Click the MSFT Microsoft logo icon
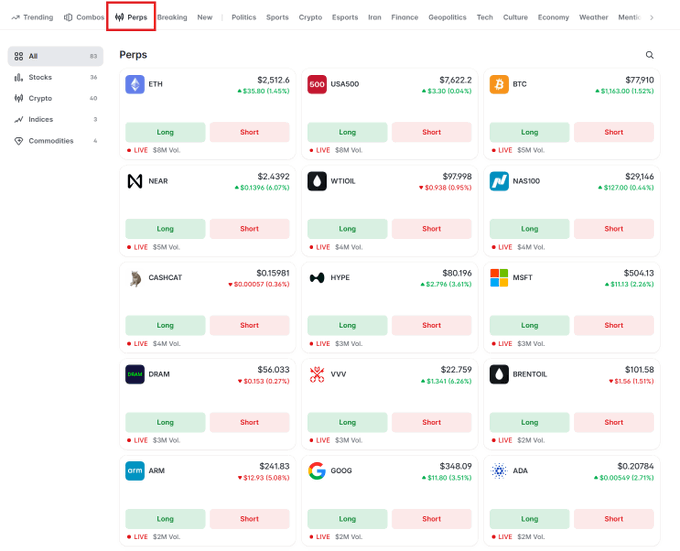Screen dimensions: 680x551 point(499,278)
